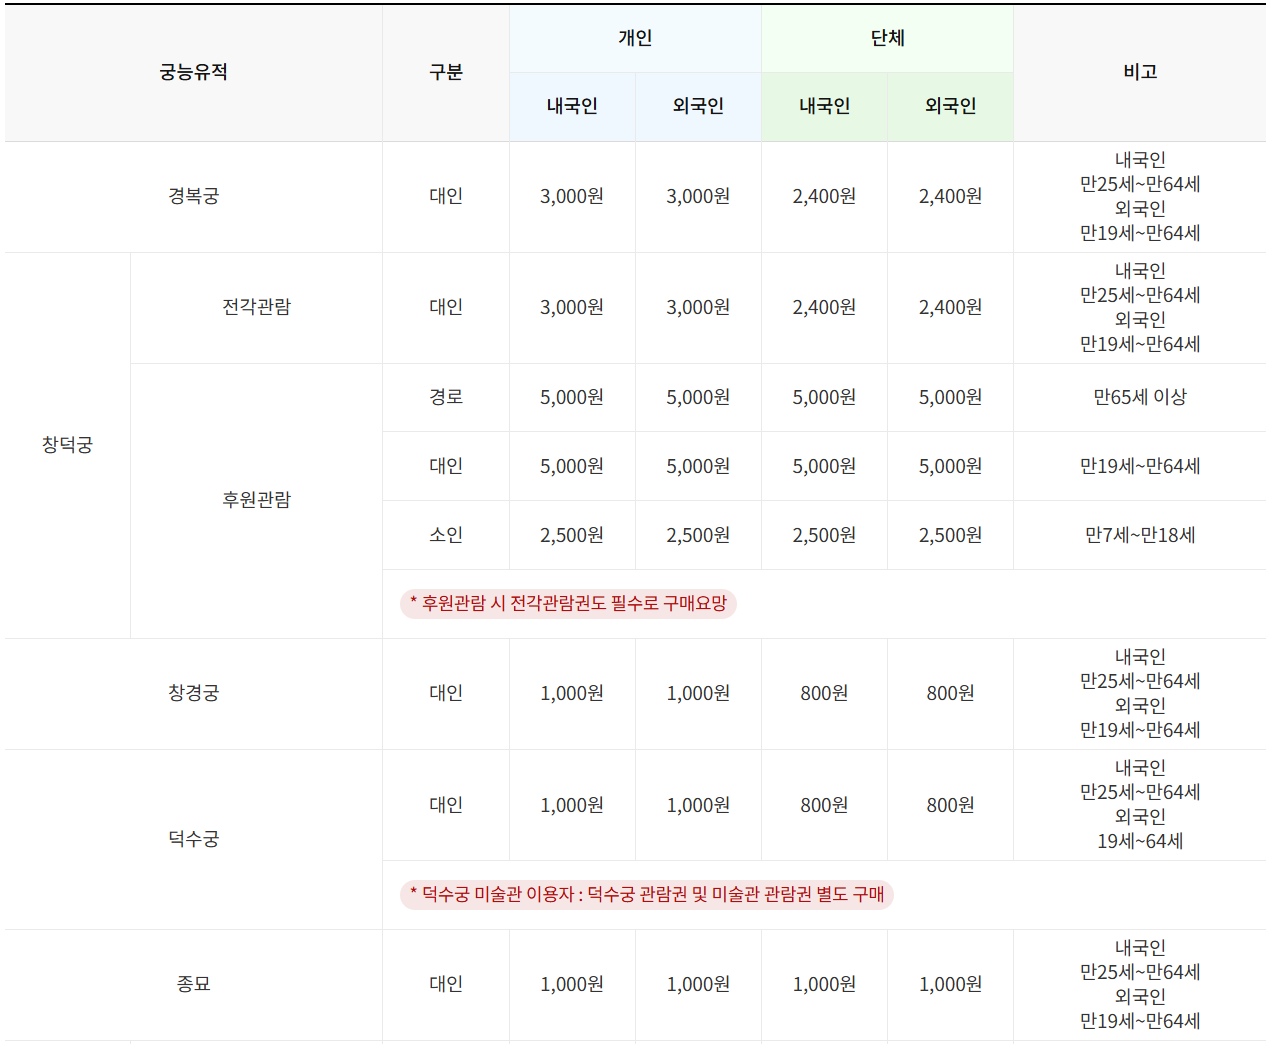Click 경복궁 개인 내국인 3,000원 price

click(572, 196)
